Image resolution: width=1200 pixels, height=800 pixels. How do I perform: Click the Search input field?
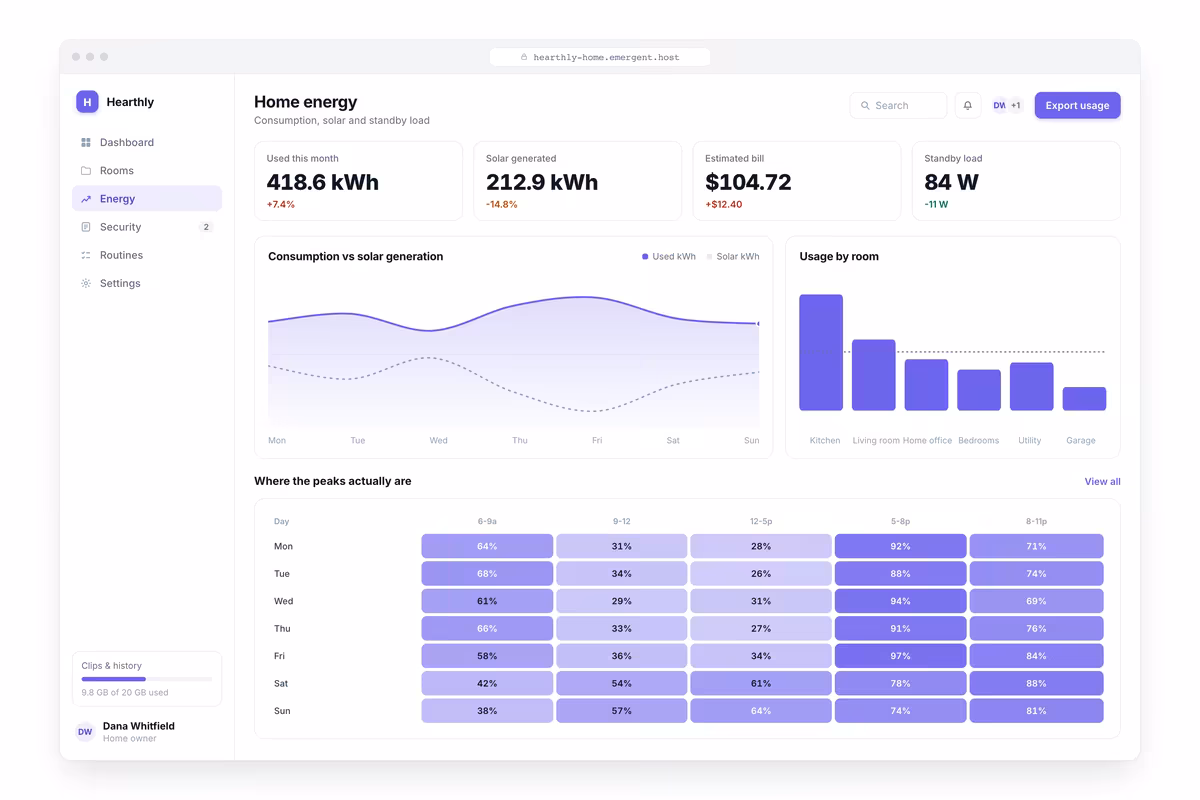click(898, 105)
